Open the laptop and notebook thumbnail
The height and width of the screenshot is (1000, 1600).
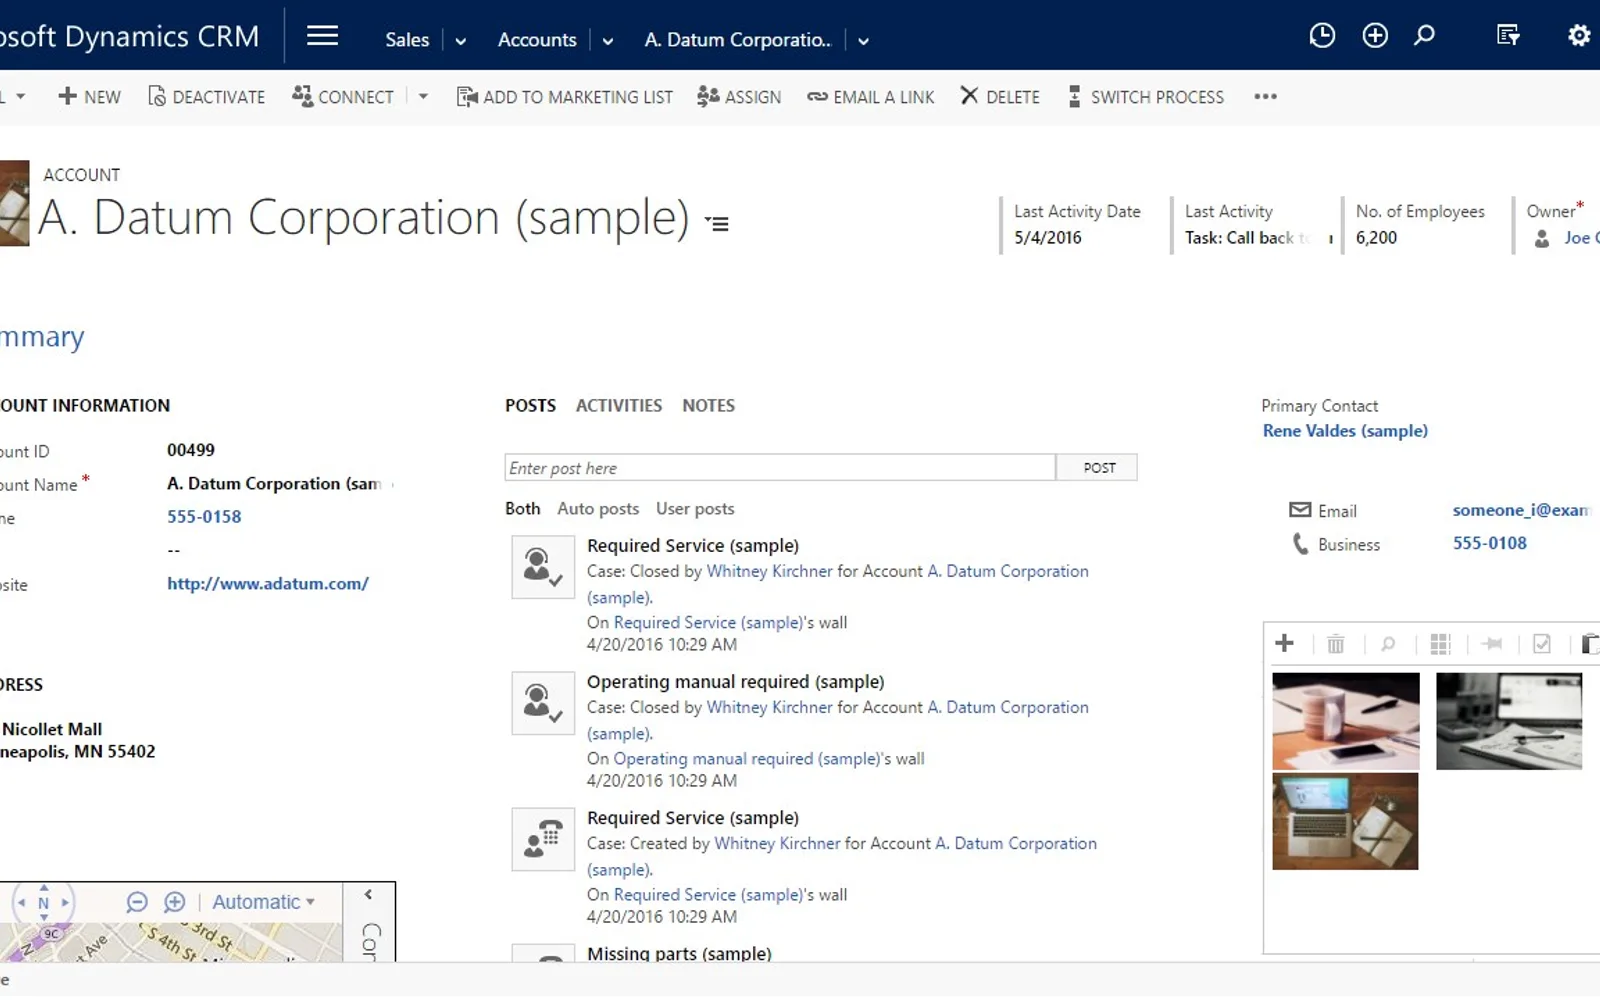point(1345,821)
